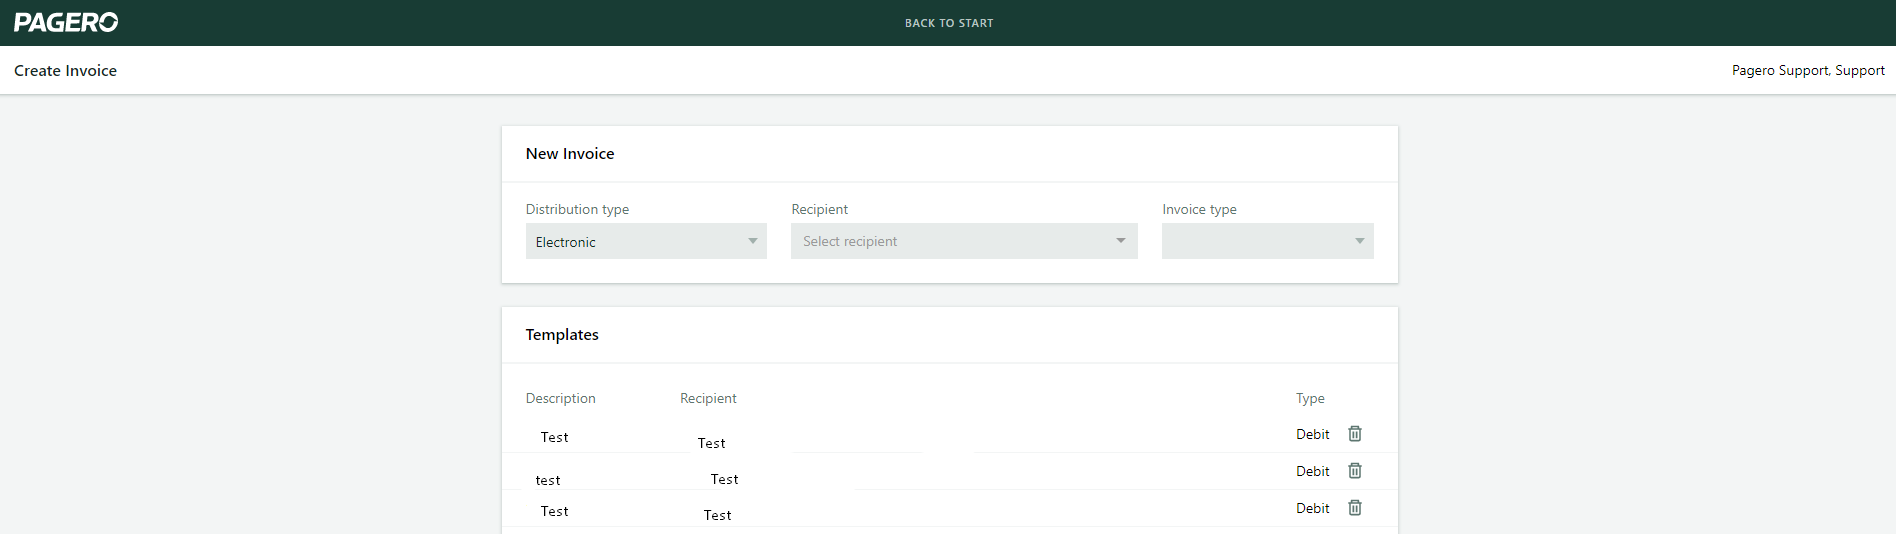The width and height of the screenshot is (1896, 534).
Task: Go BACK TO START
Action: (x=949, y=23)
